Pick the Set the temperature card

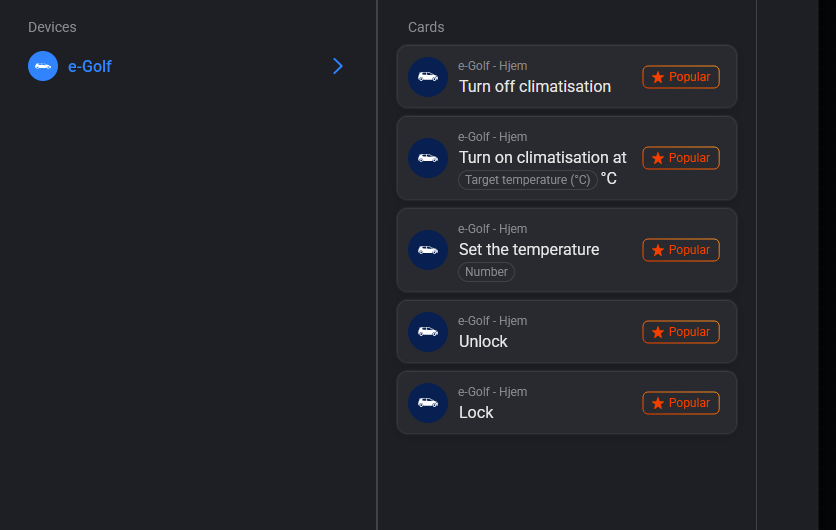(529, 249)
